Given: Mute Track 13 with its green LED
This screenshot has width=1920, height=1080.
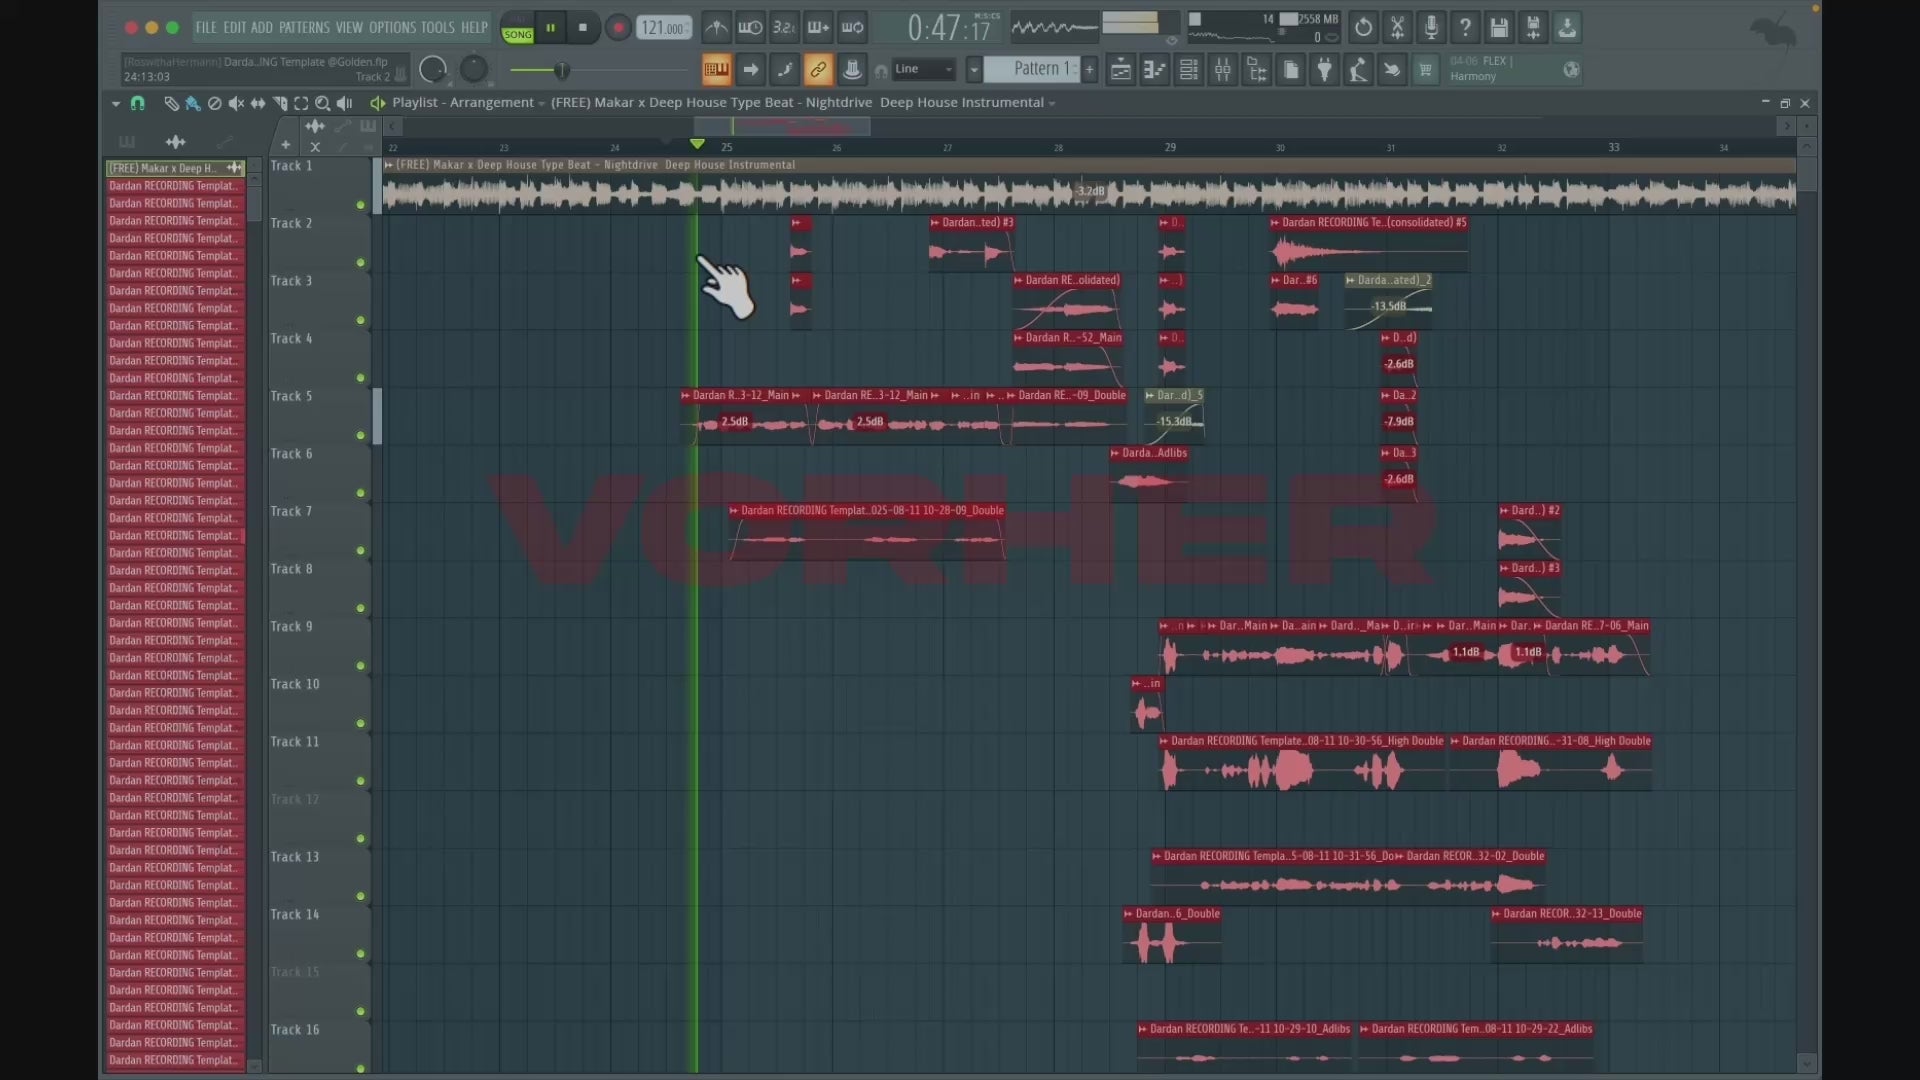Looking at the screenshot, I should click(360, 896).
